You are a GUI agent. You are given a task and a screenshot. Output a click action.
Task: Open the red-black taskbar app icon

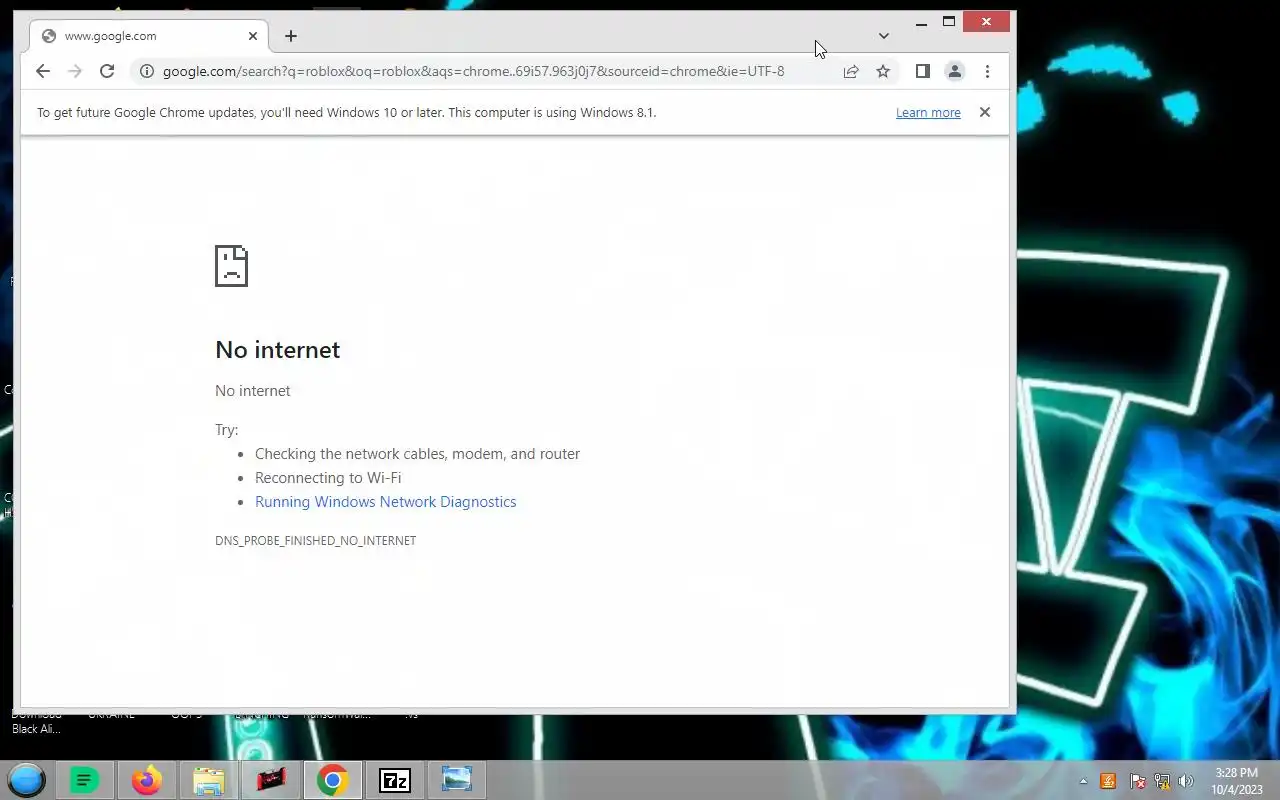tap(271, 780)
